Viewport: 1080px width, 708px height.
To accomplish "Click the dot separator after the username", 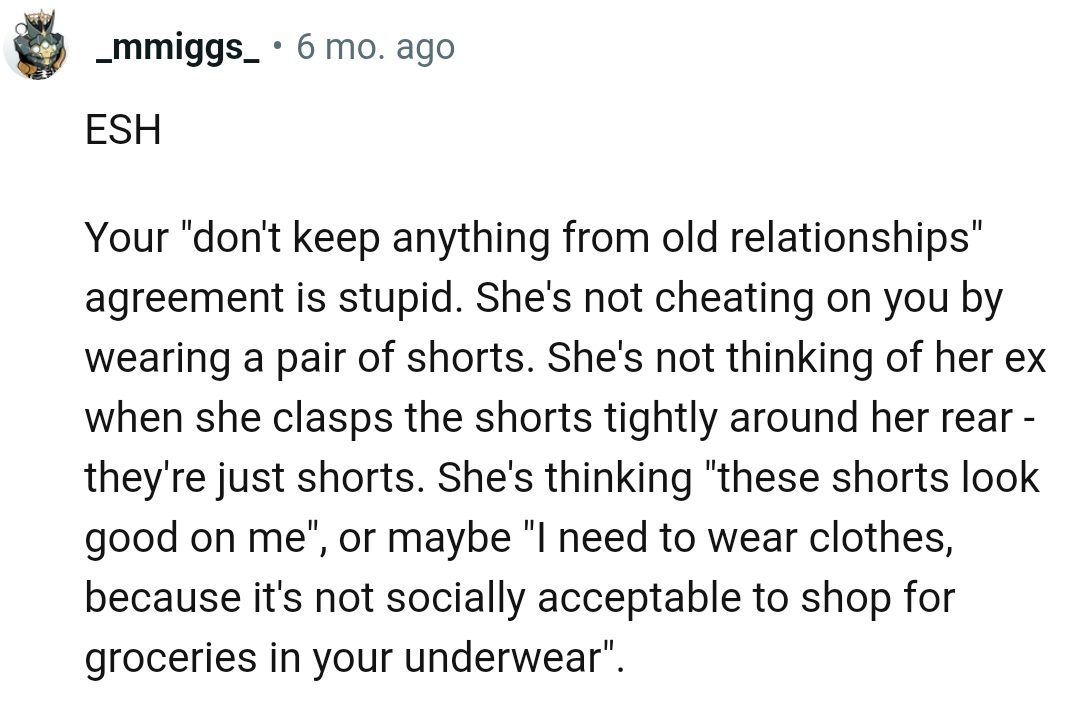I will coord(277,46).
